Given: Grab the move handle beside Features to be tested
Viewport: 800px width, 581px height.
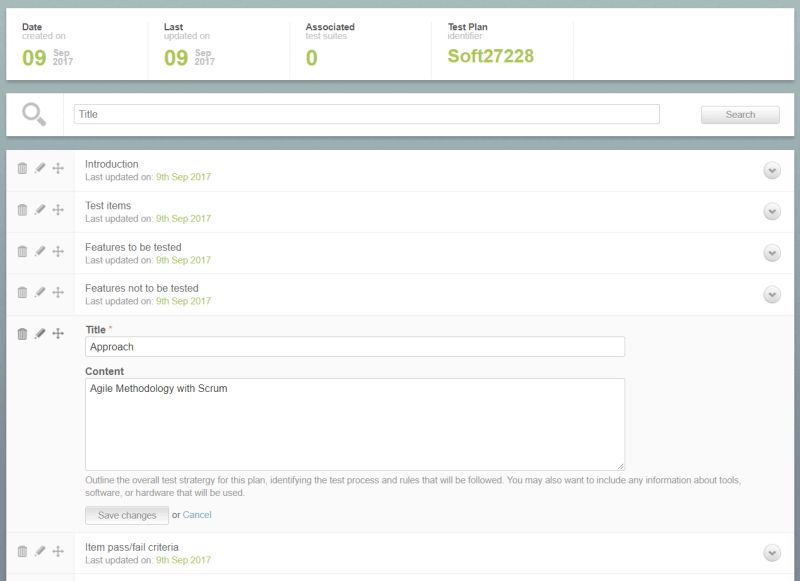Looking at the screenshot, I should (58, 250).
